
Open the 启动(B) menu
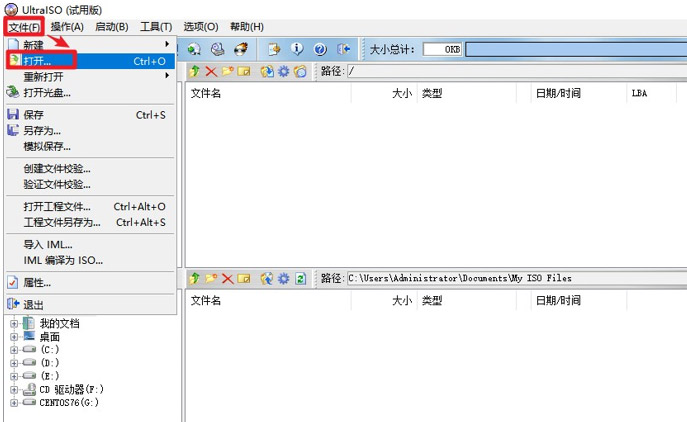pos(112,27)
